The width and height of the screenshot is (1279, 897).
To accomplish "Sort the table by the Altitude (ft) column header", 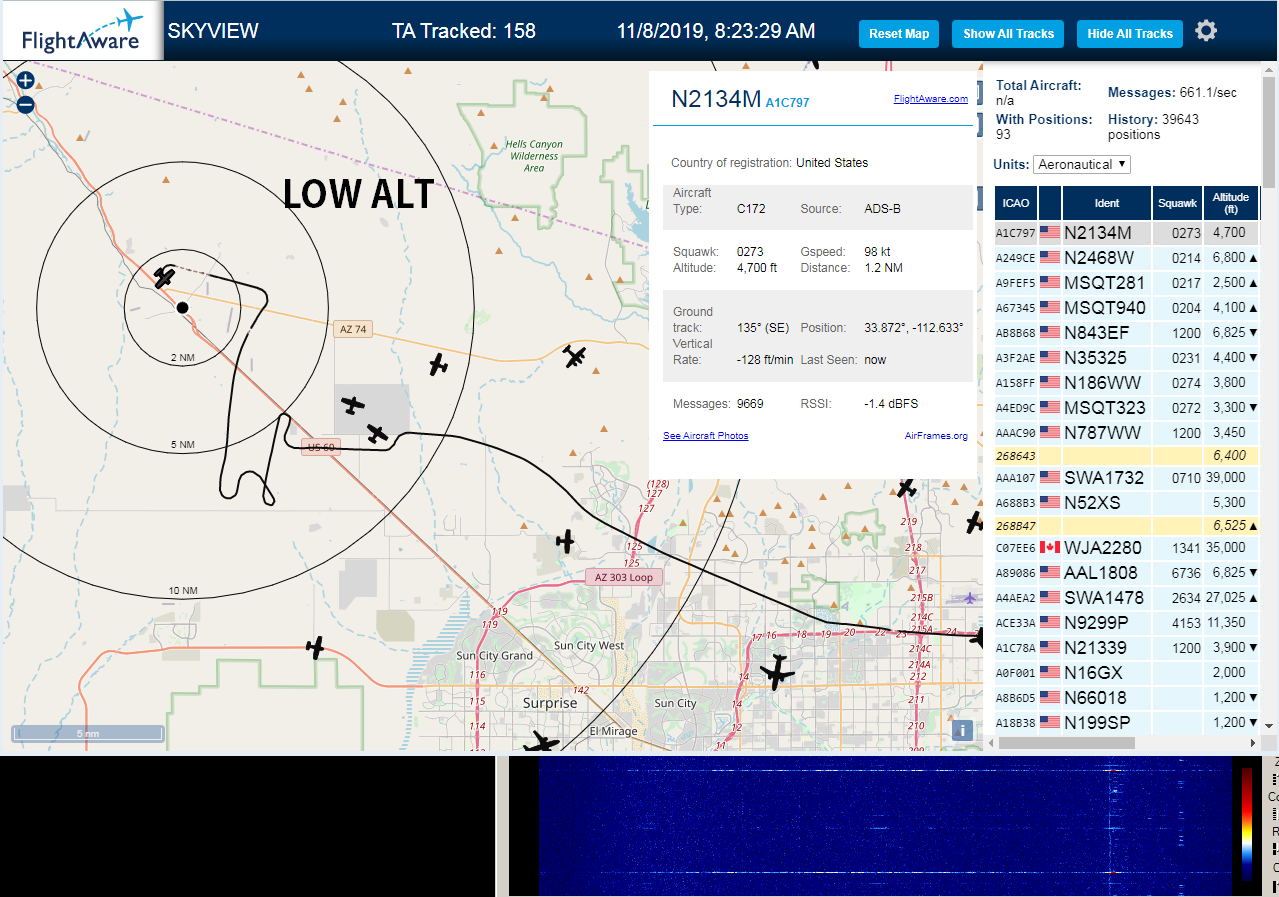I will point(1231,203).
